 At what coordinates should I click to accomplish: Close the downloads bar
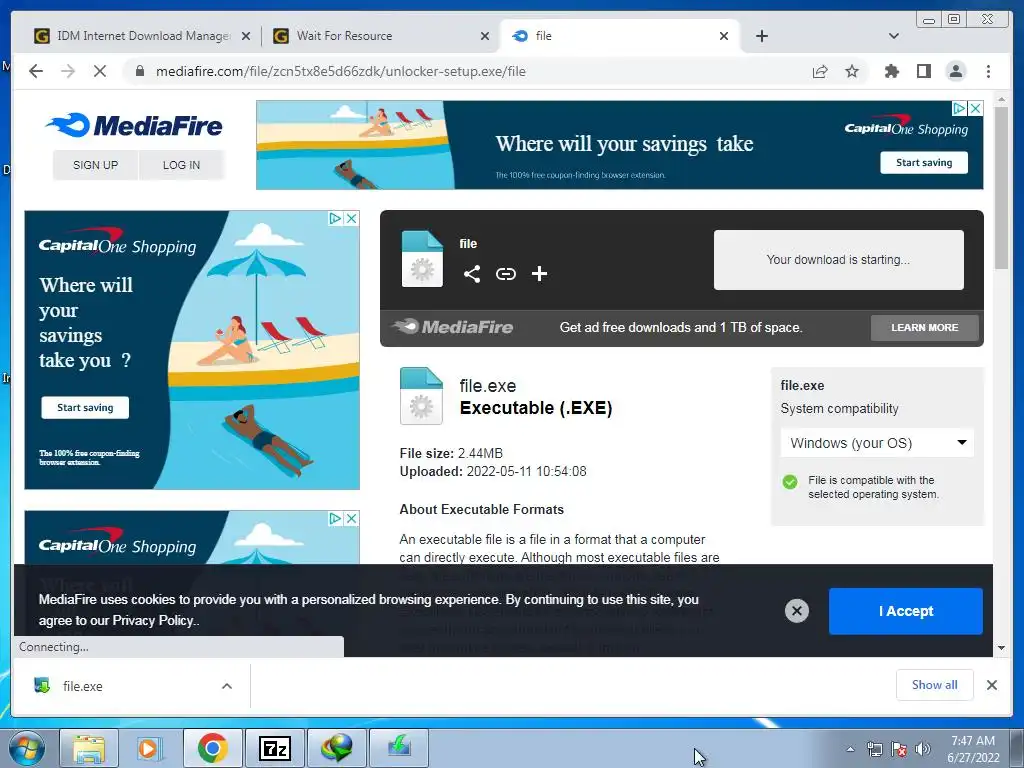991,685
